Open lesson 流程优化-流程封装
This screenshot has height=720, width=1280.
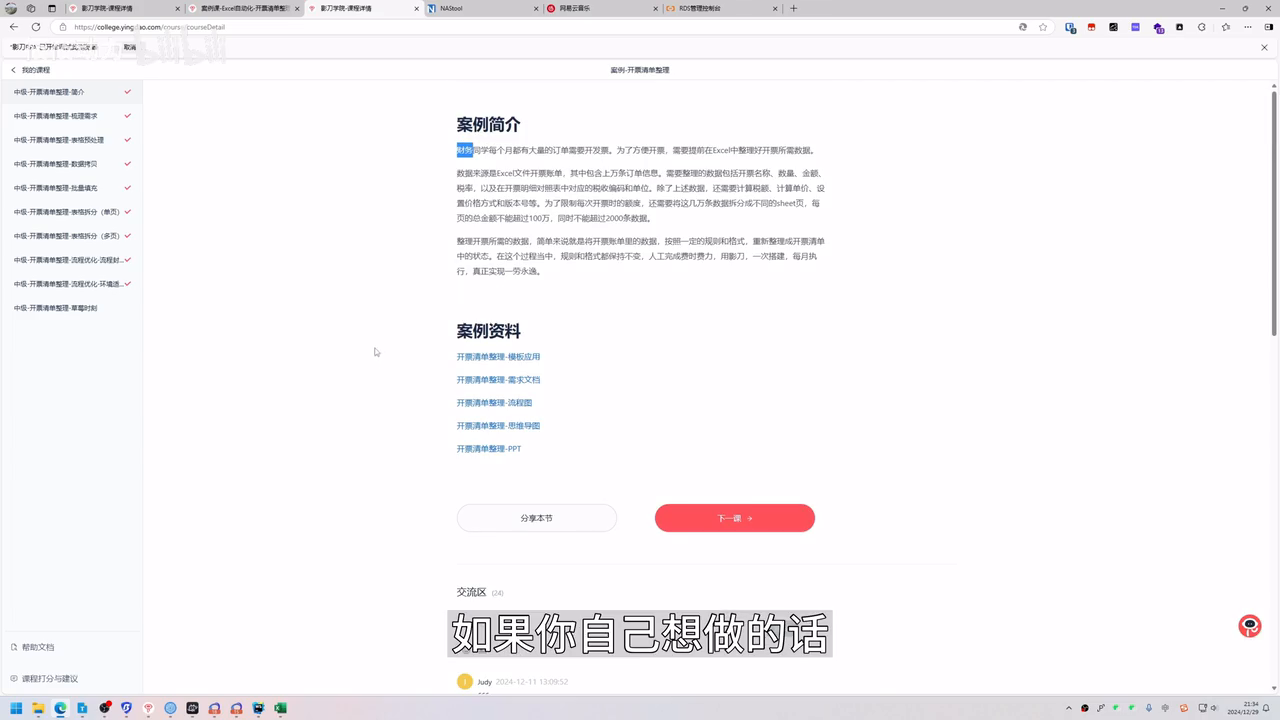click(x=71, y=260)
